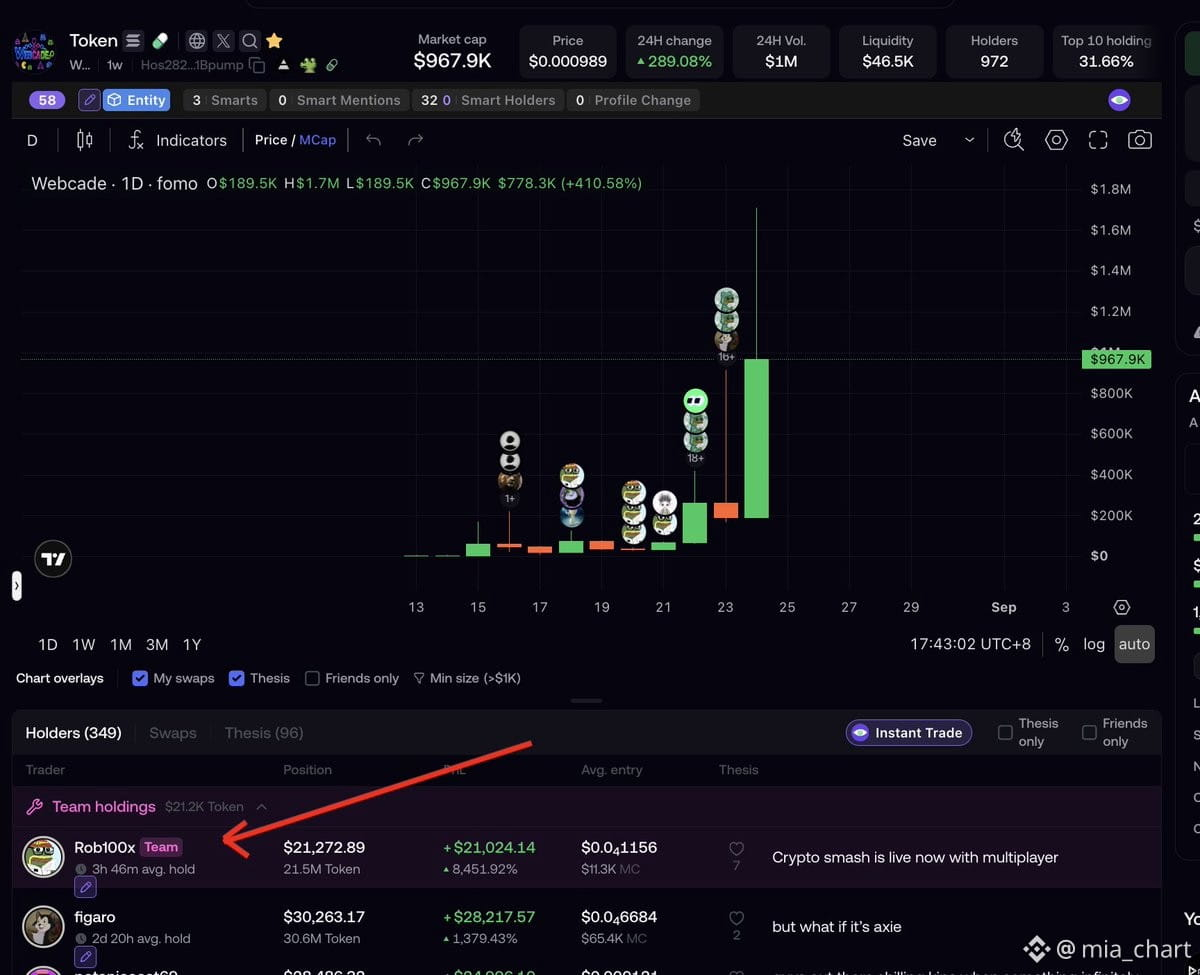
Task: Click the Webcade token logo
Action: click(34, 51)
